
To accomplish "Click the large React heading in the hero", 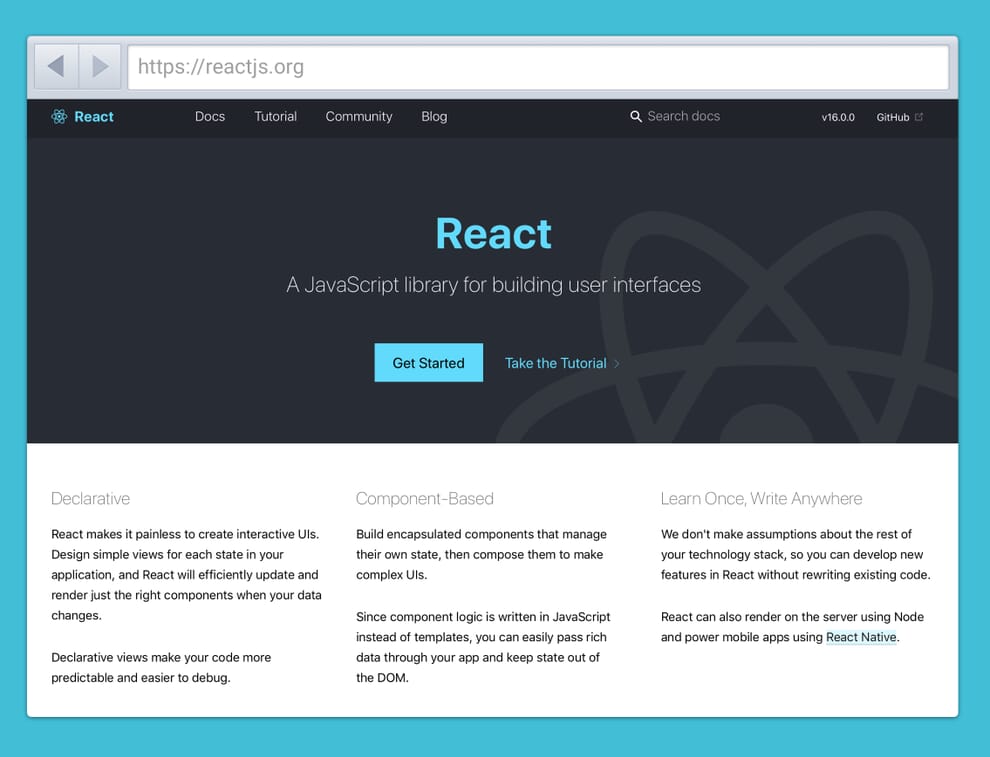I will [493, 233].
